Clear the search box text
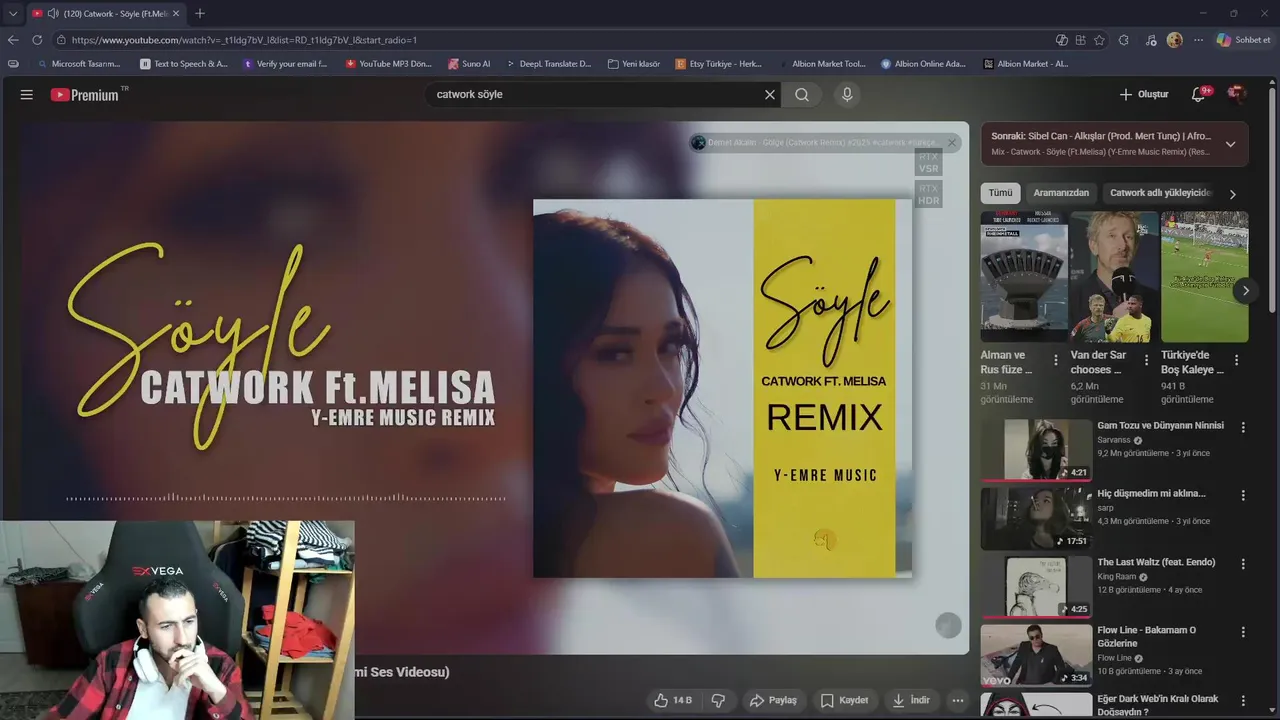This screenshot has height=720, width=1280. [770, 94]
